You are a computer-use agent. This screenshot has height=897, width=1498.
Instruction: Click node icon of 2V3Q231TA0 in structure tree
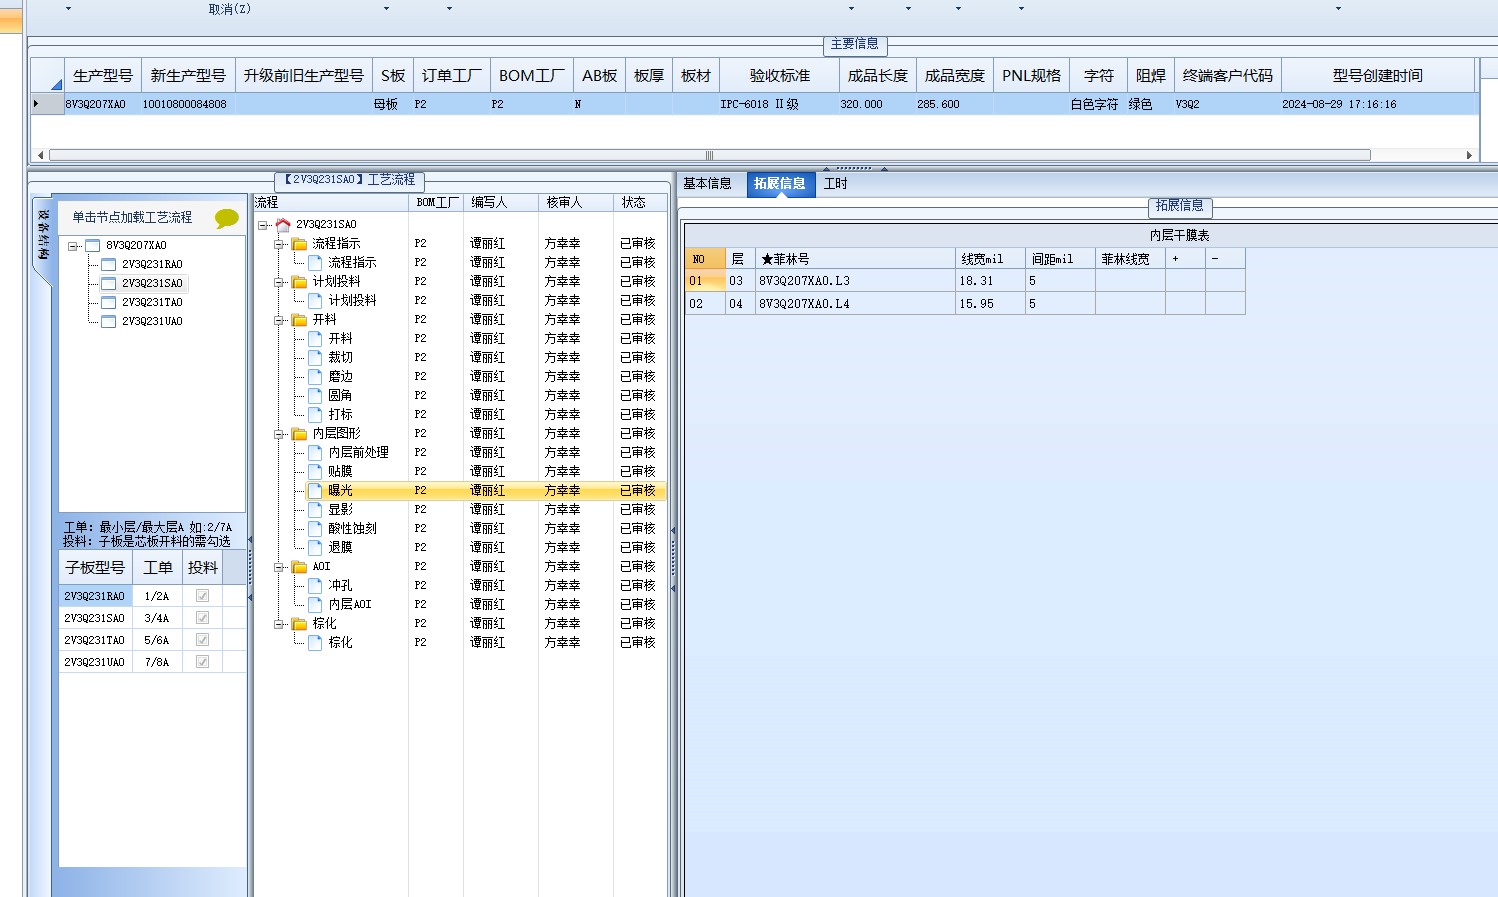[109, 303]
